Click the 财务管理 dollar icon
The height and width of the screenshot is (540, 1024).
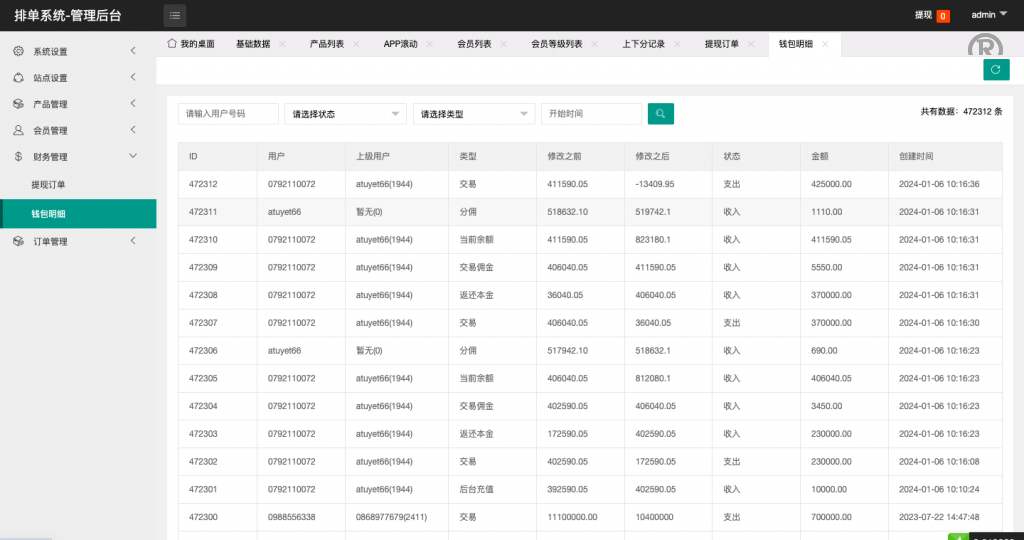[18, 157]
